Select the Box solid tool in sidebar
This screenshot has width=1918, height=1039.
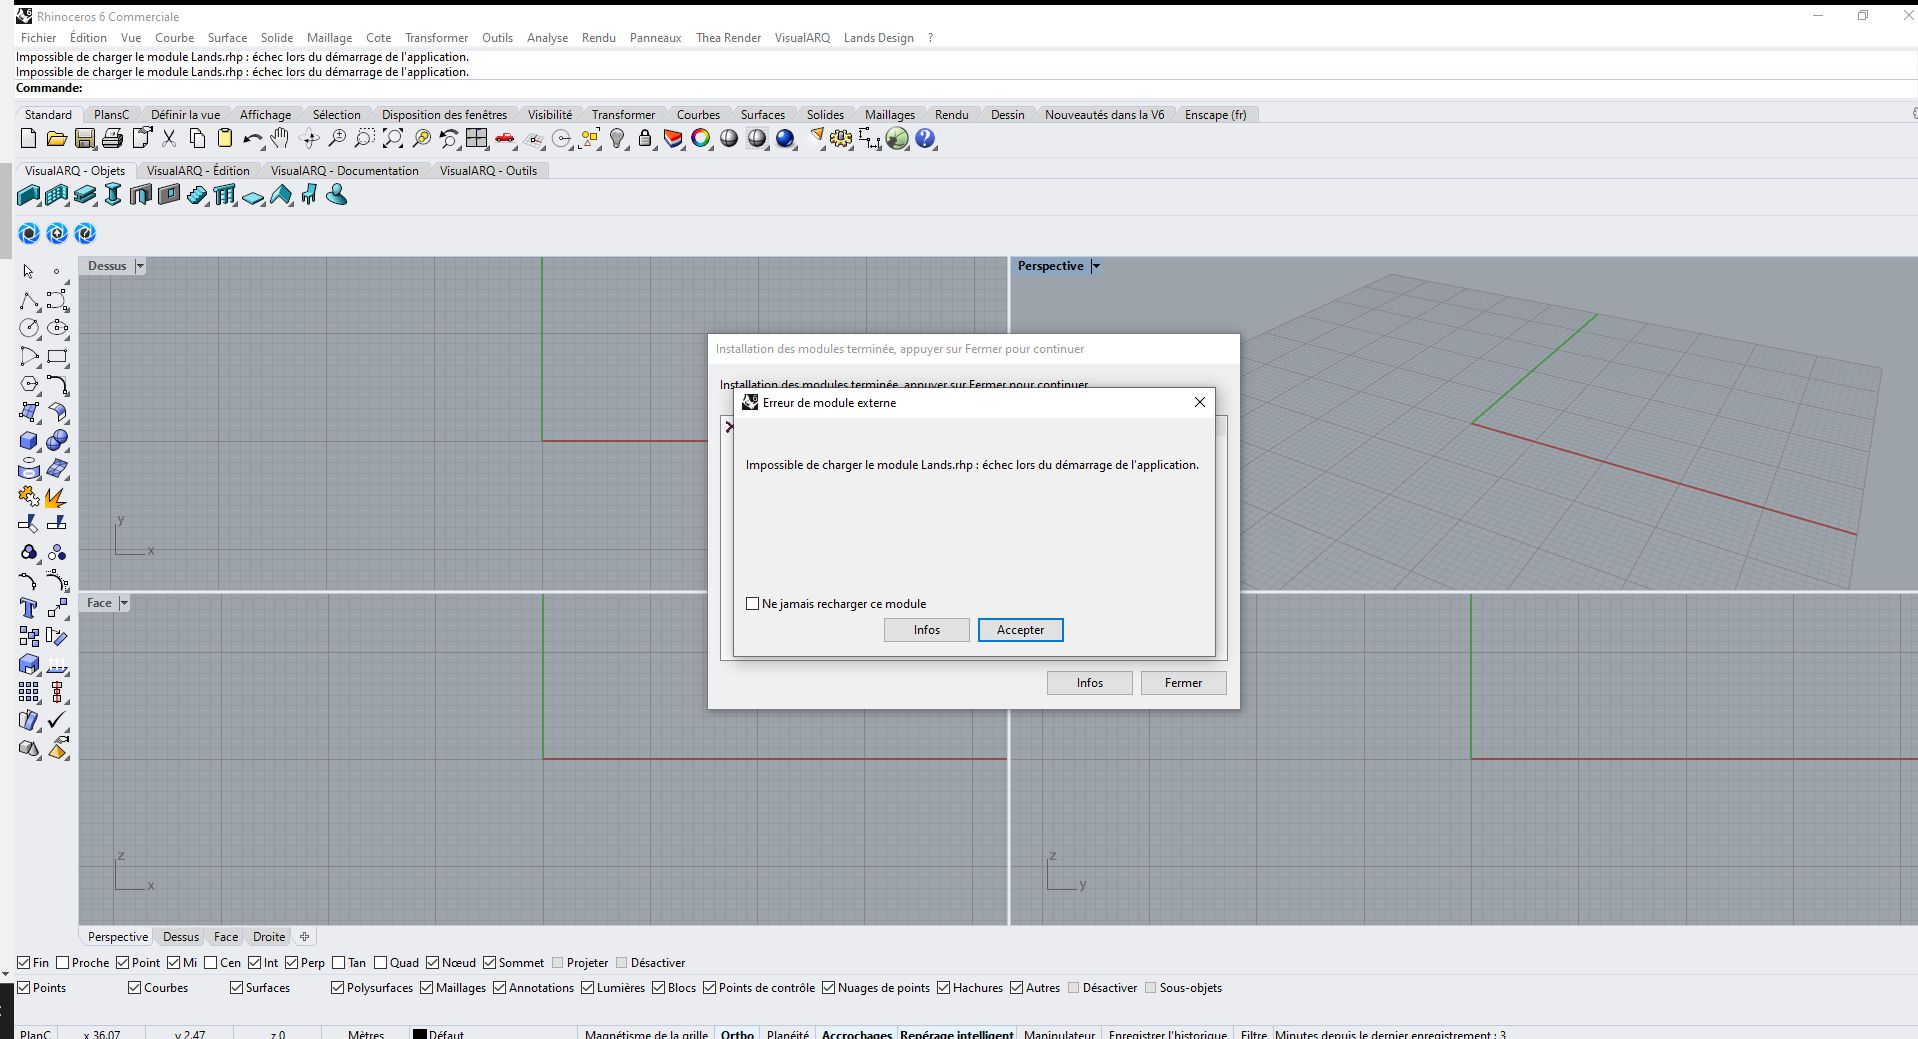(29, 440)
